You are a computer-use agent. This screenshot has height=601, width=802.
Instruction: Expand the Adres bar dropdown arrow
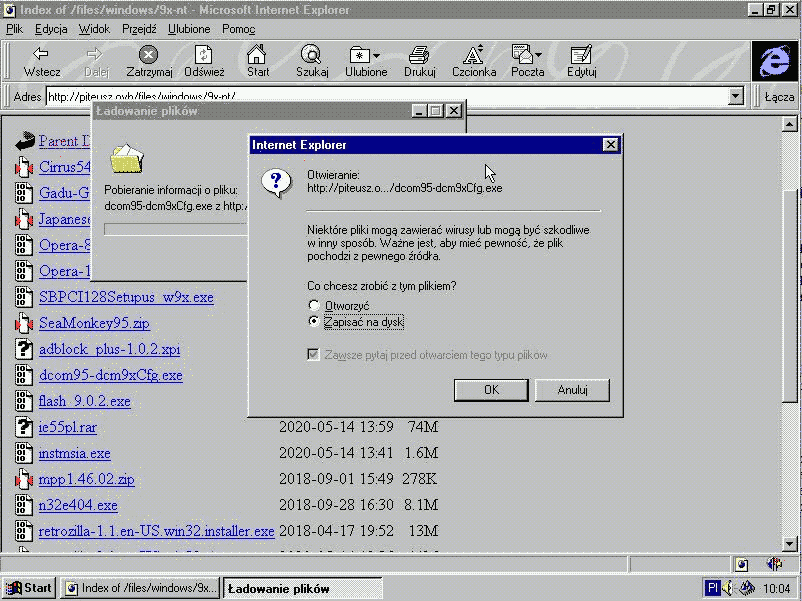(736, 97)
